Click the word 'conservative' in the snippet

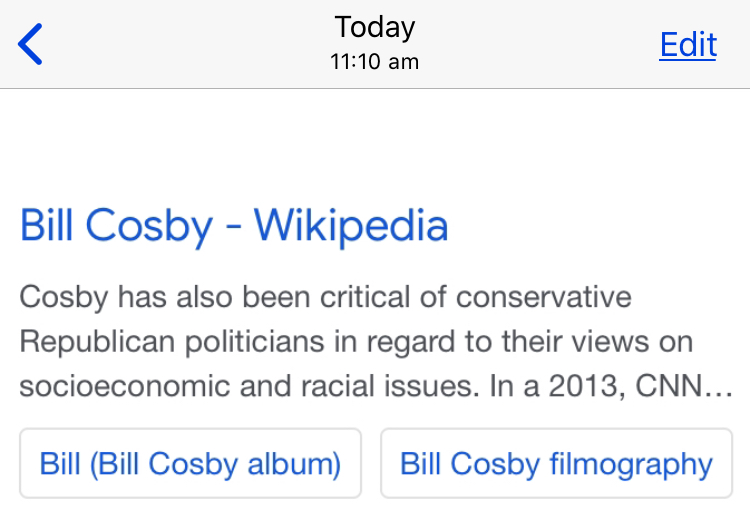[544, 298]
